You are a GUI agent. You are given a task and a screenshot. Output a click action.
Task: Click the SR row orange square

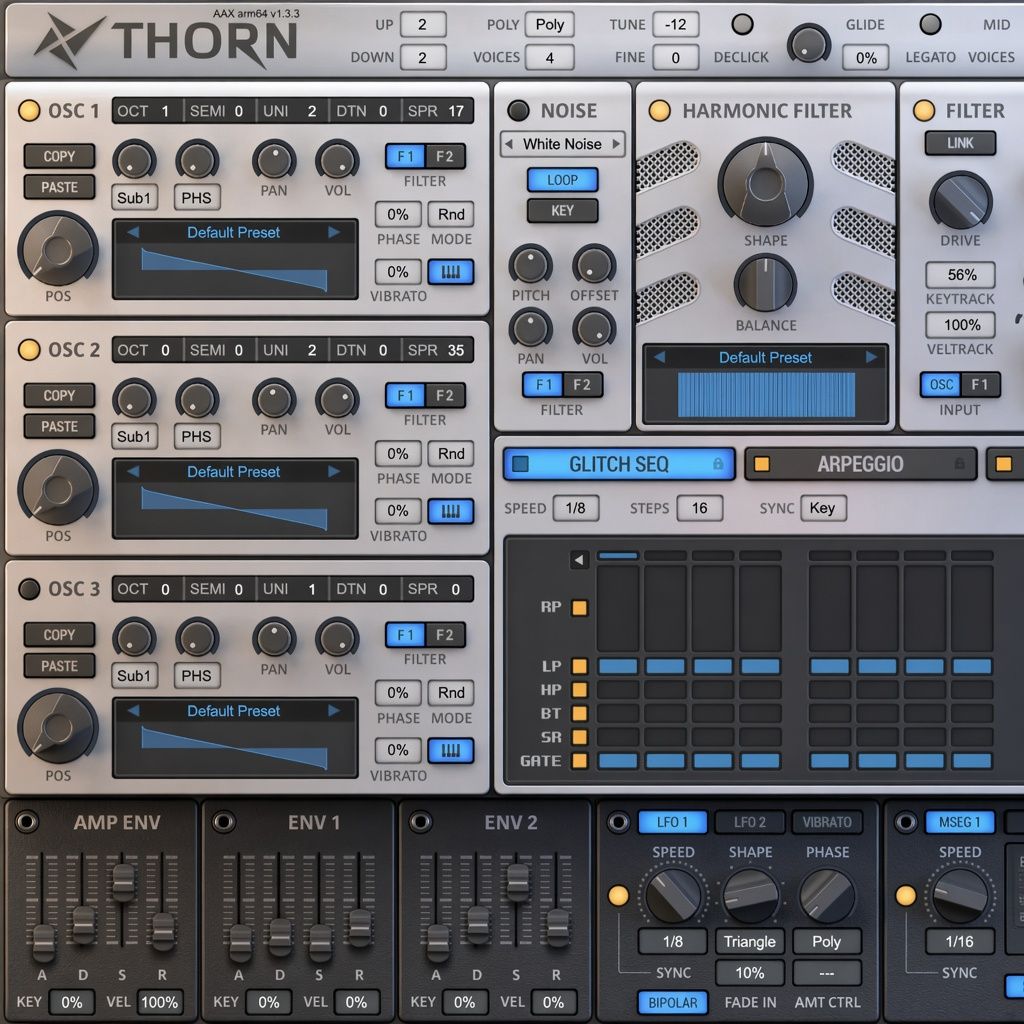[x=579, y=737]
